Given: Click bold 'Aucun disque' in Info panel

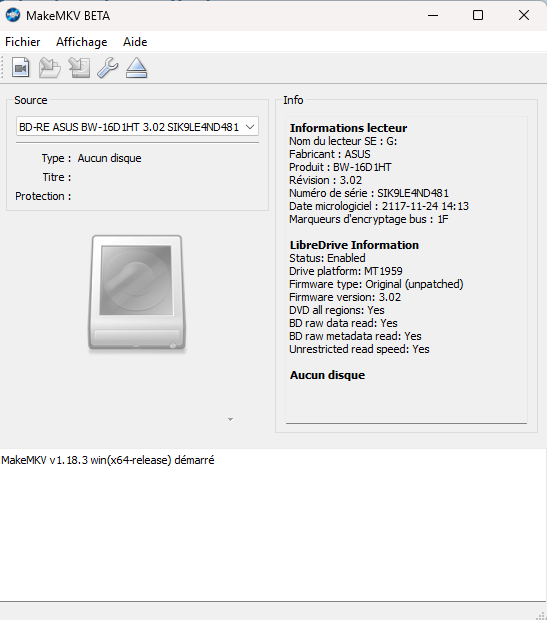Looking at the screenshot, I should [327, 375].
